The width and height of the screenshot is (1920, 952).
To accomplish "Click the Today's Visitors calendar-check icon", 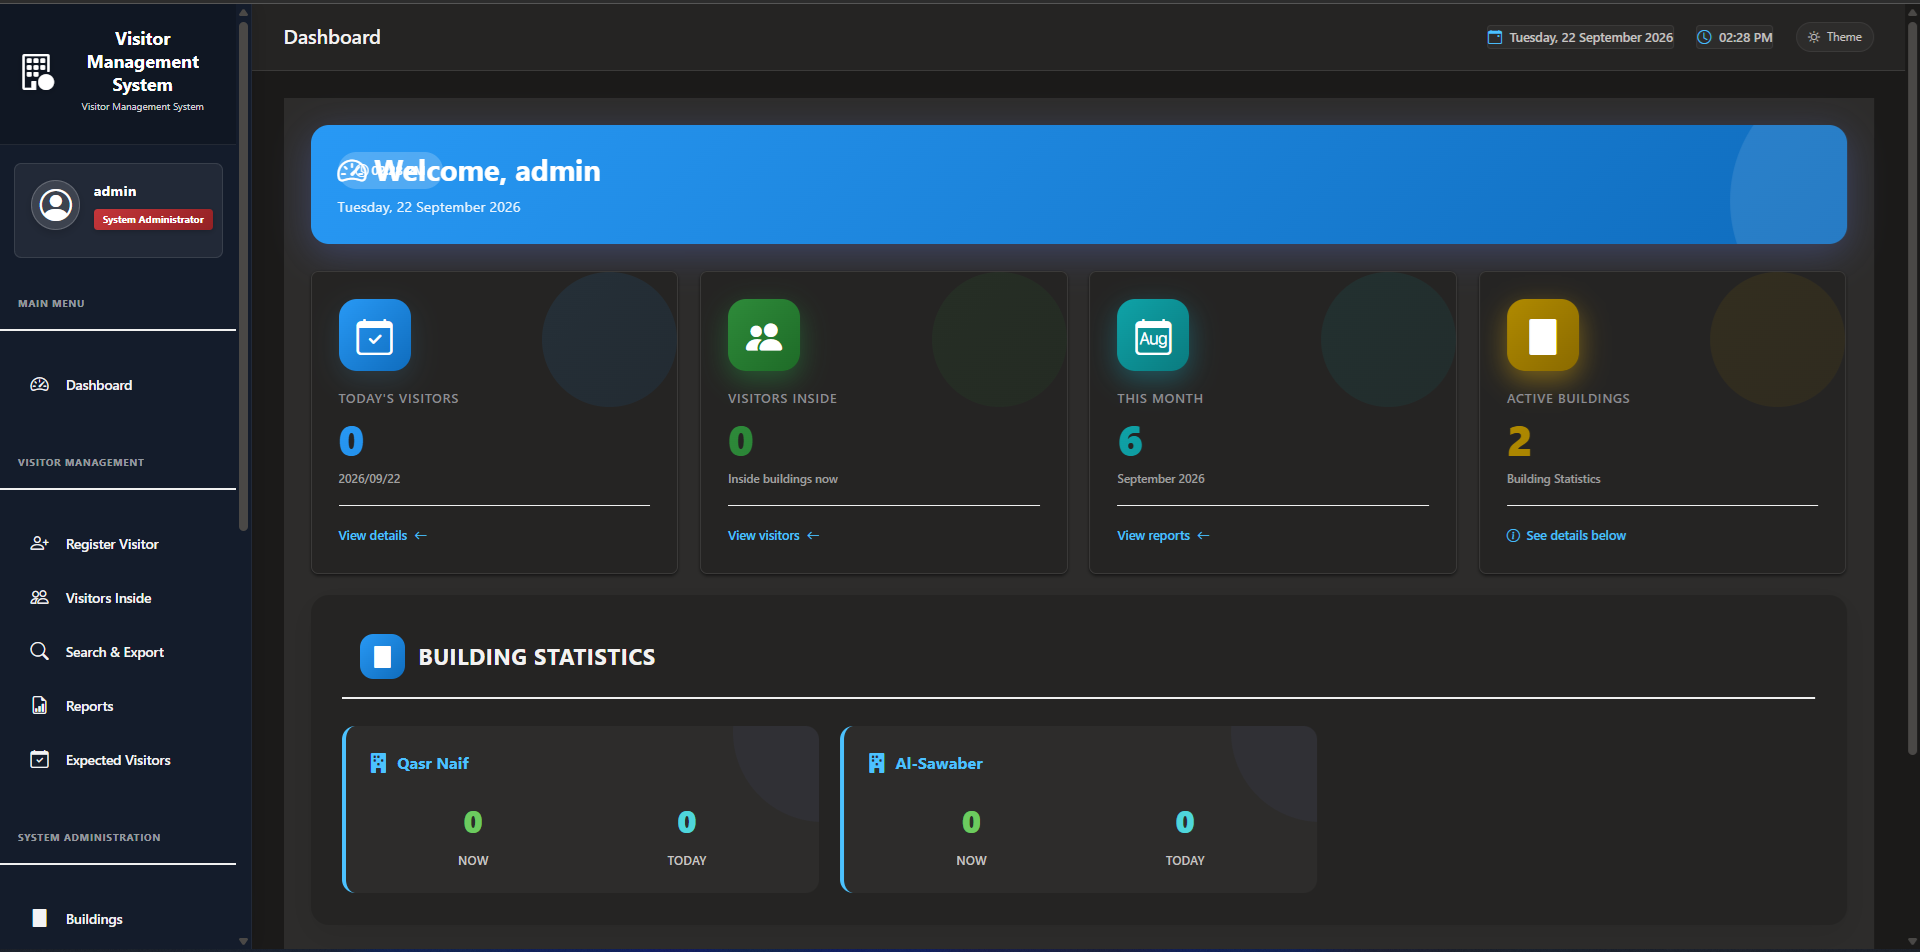I will click(375, 335).
